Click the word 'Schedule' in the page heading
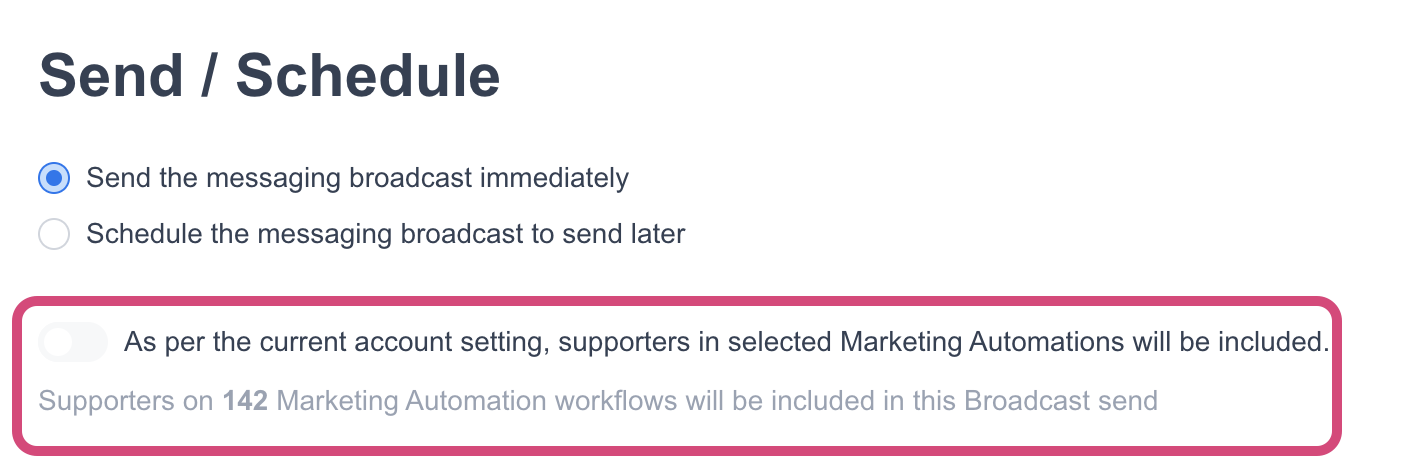 pos(368,76)
